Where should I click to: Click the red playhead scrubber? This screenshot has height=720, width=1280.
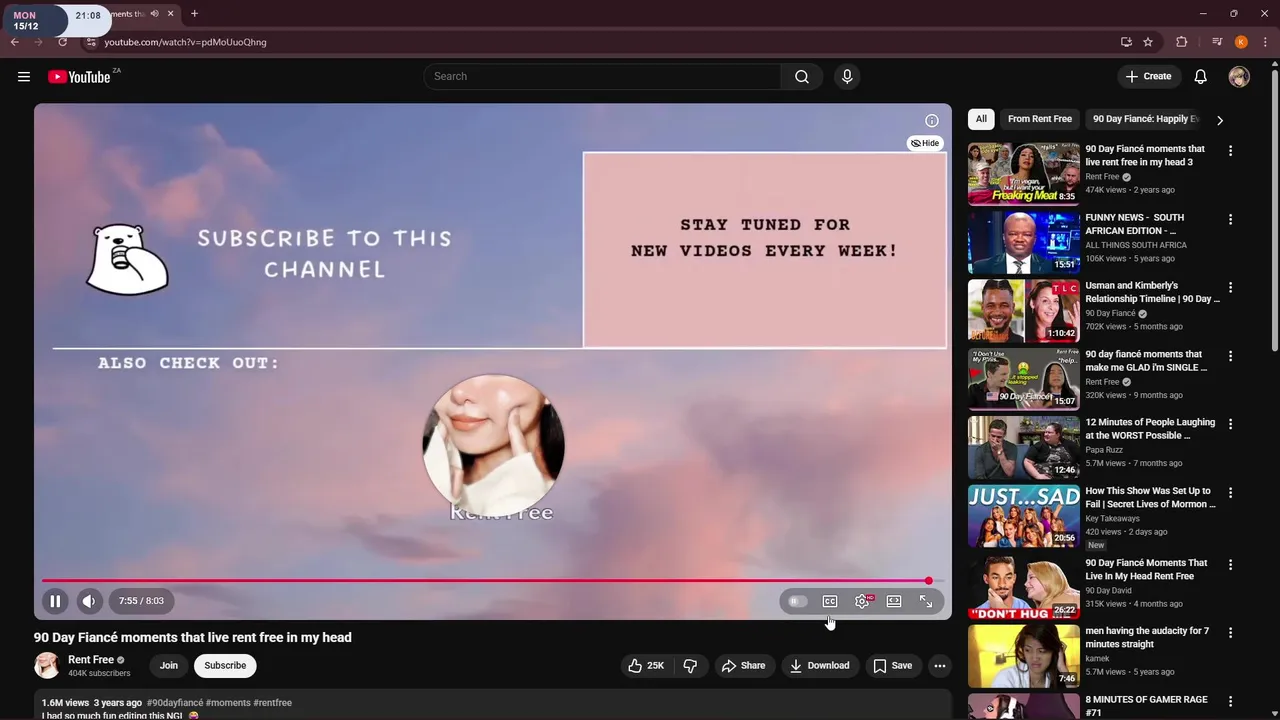pos(929,581)
